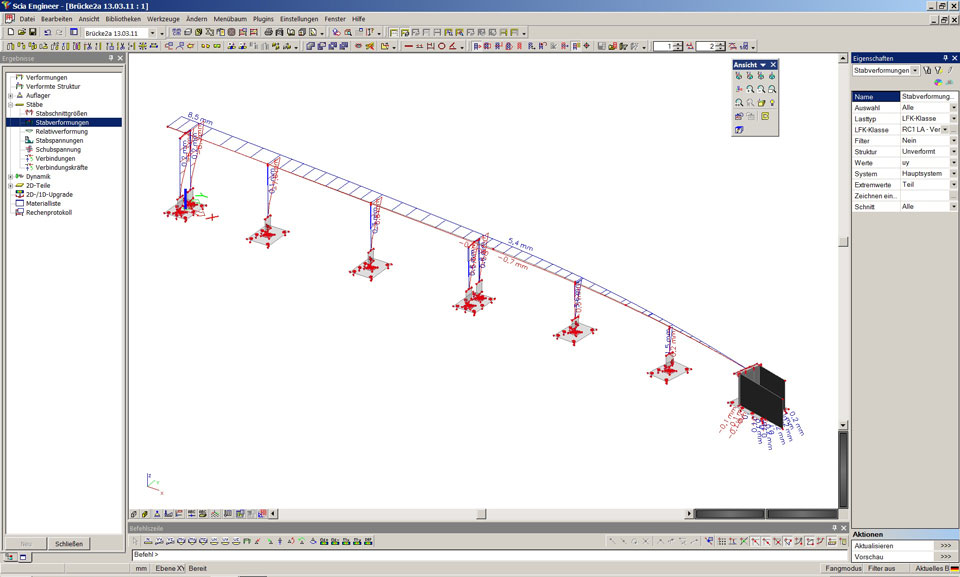
Task: Open the Bibliotheken menu
Action: click(123, 19)
